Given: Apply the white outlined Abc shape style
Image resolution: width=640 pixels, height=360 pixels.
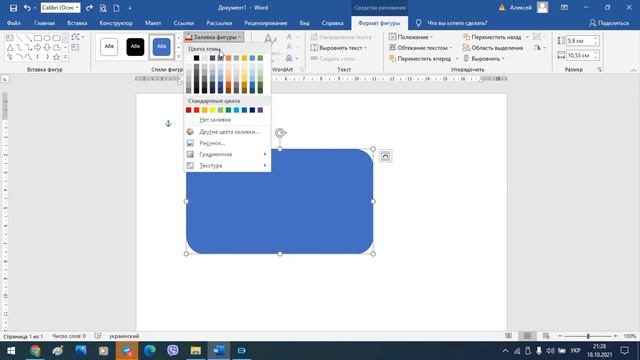Looking at the screenshot, I should click(x=109, y=47).
